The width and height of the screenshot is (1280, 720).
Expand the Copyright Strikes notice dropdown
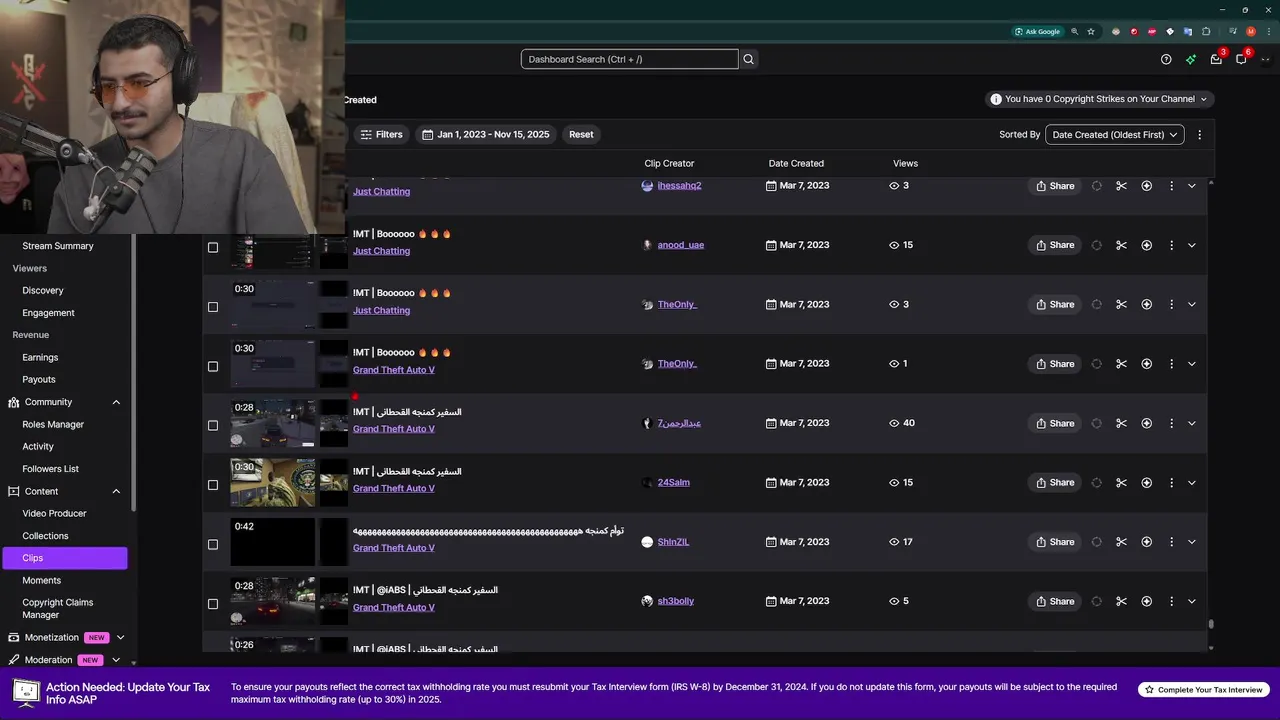pyautogui.click(x=1204, y=99)
